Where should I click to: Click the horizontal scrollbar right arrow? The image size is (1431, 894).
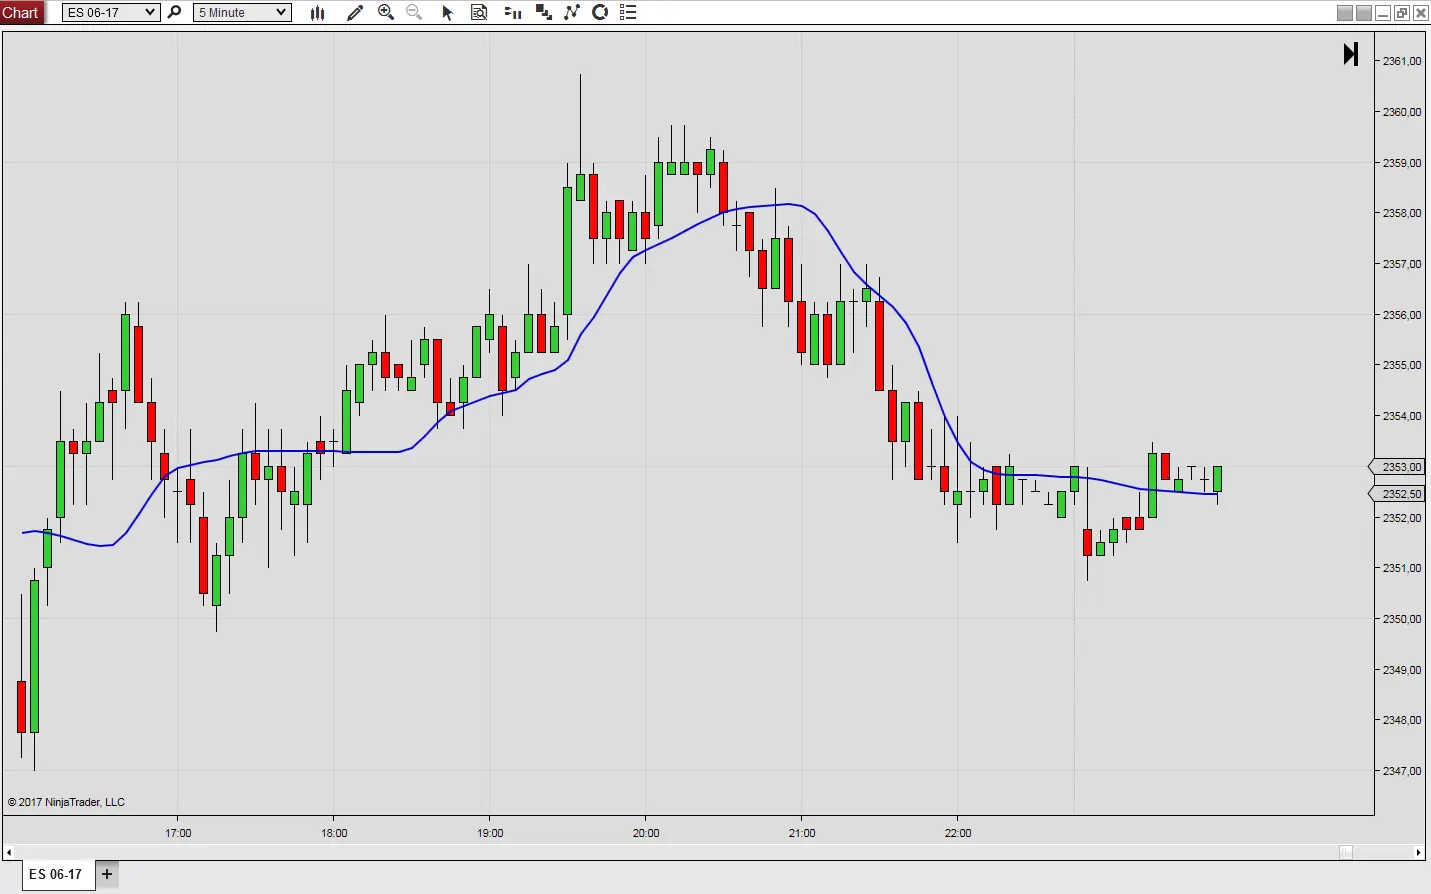1418,852
